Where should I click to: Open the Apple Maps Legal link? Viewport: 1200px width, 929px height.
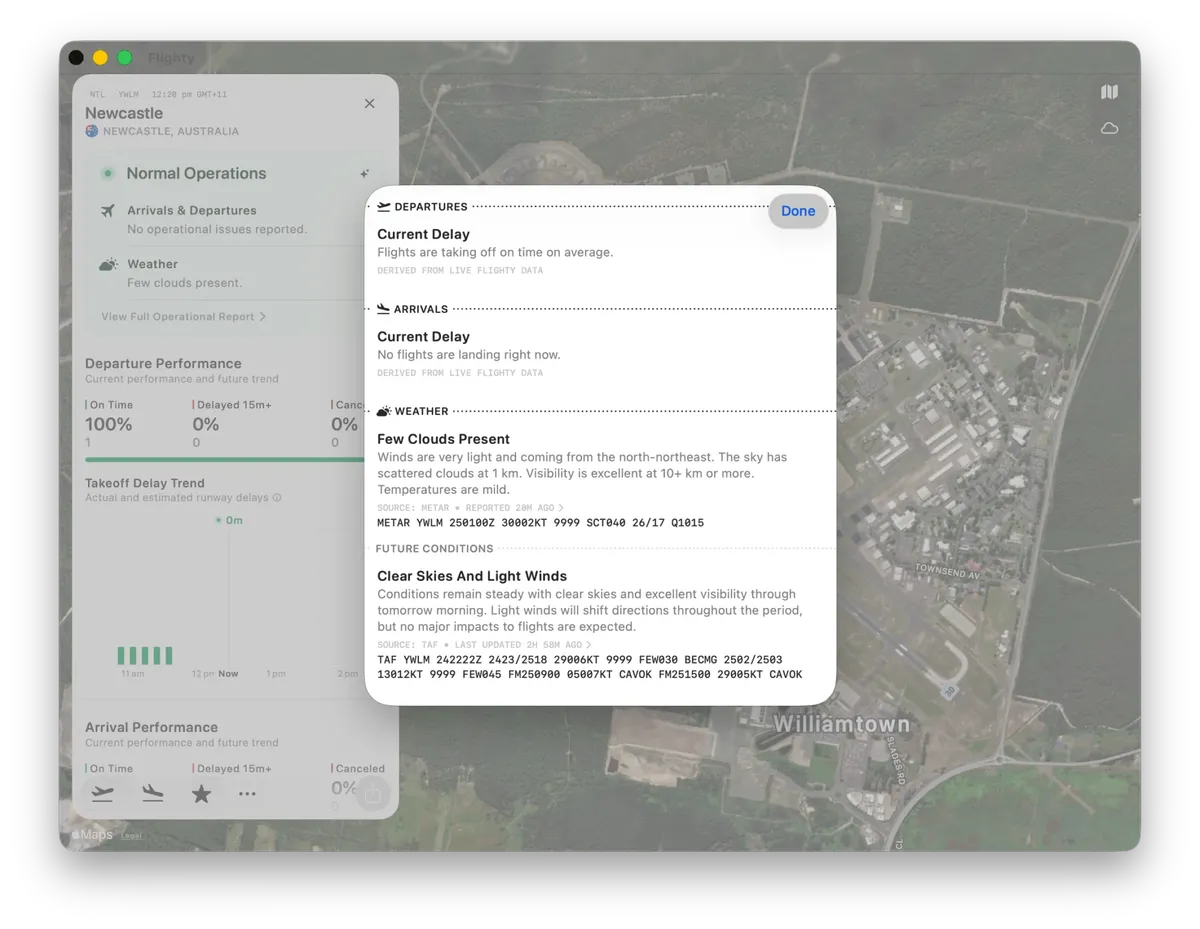[131, 836]
